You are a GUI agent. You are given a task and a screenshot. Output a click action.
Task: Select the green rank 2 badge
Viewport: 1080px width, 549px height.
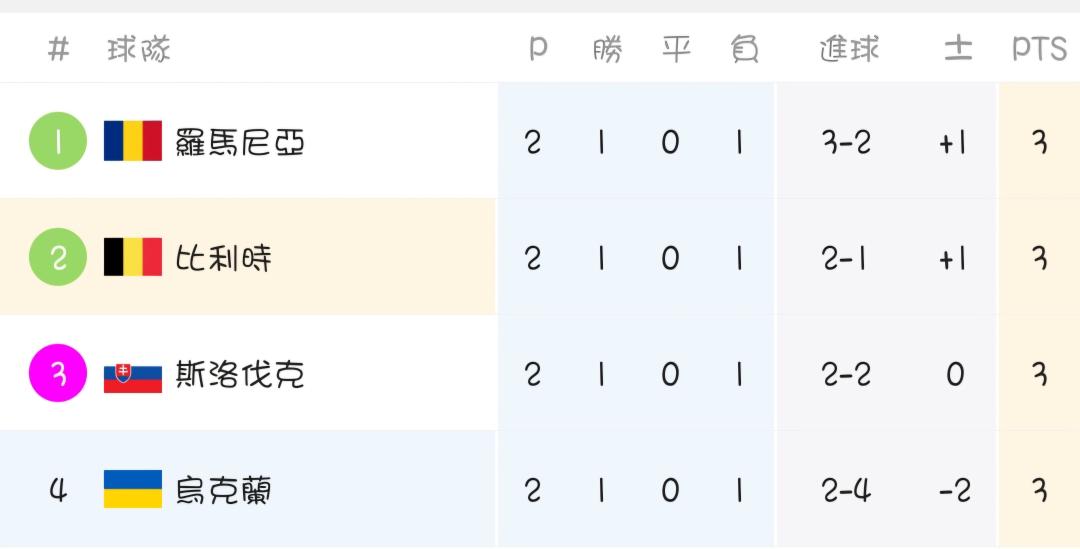[x=58, y=257]
